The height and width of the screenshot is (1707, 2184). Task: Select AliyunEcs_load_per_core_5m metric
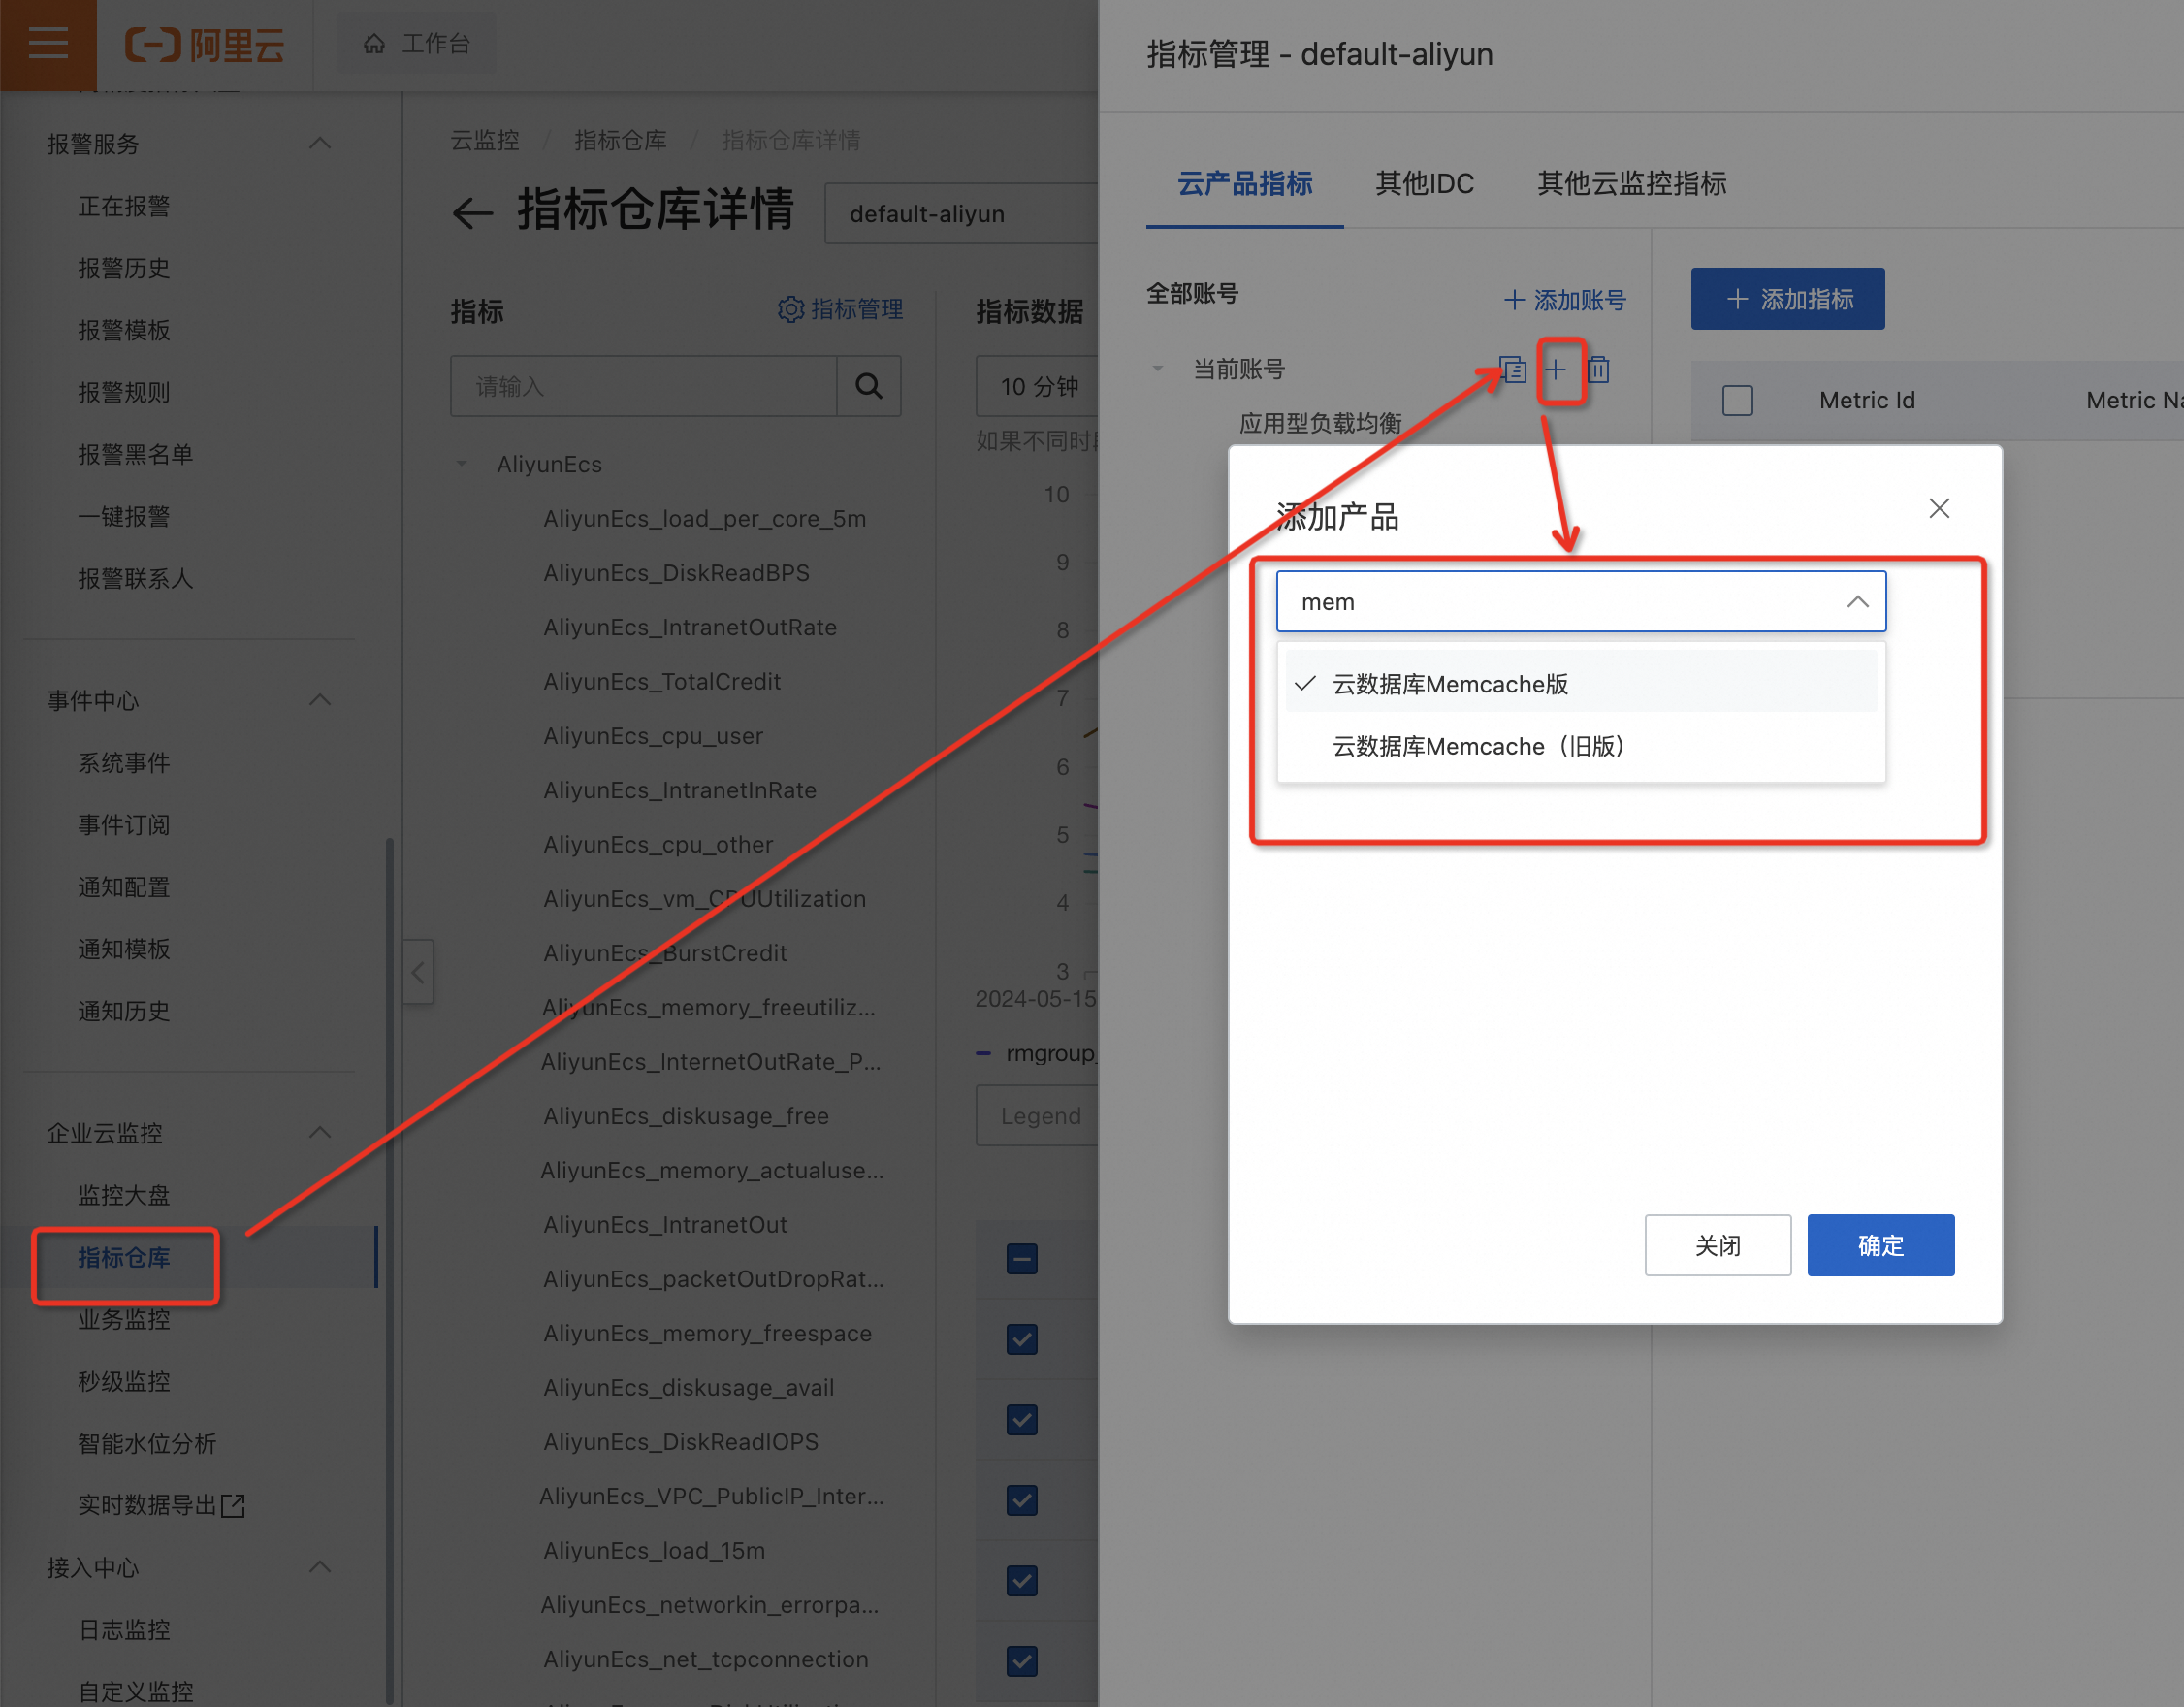point(704,518)
